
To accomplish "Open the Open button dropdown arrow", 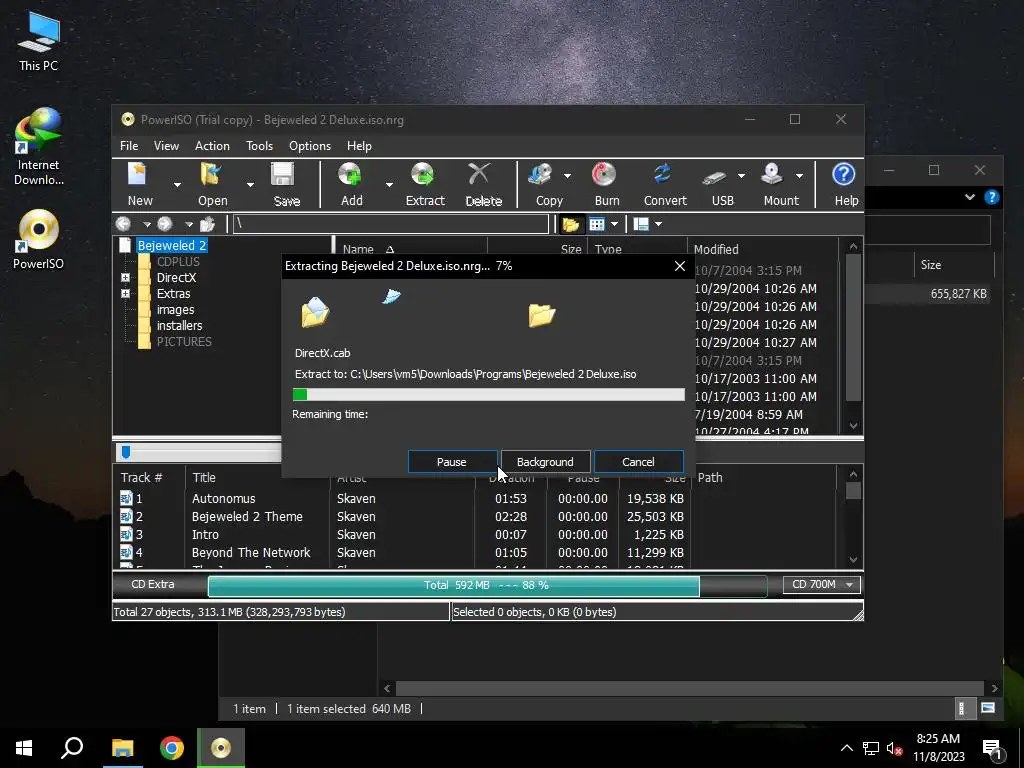I will click(x=250, y=185).
